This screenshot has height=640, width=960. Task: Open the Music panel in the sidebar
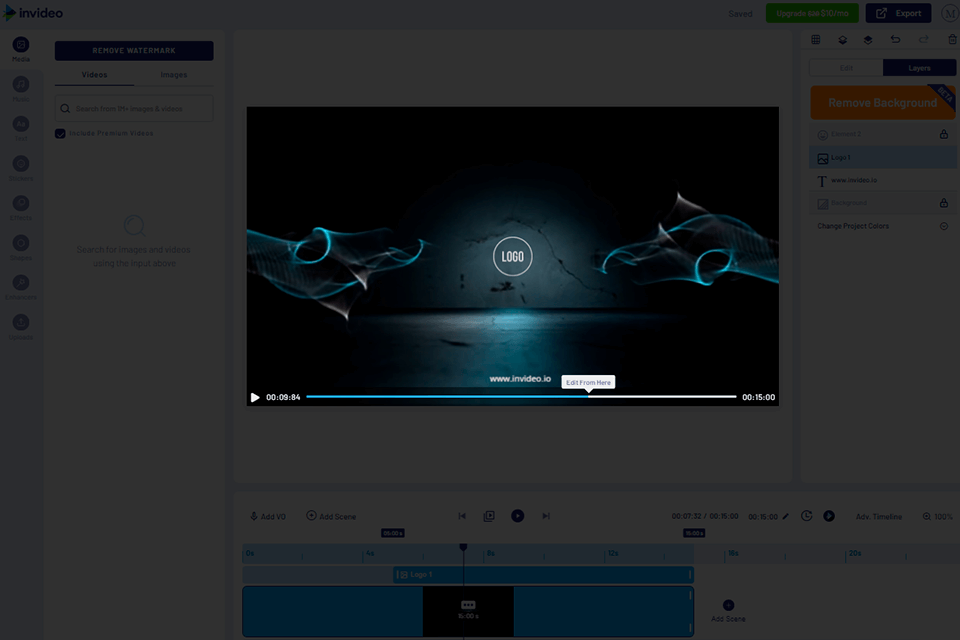[x=20, y=83]
